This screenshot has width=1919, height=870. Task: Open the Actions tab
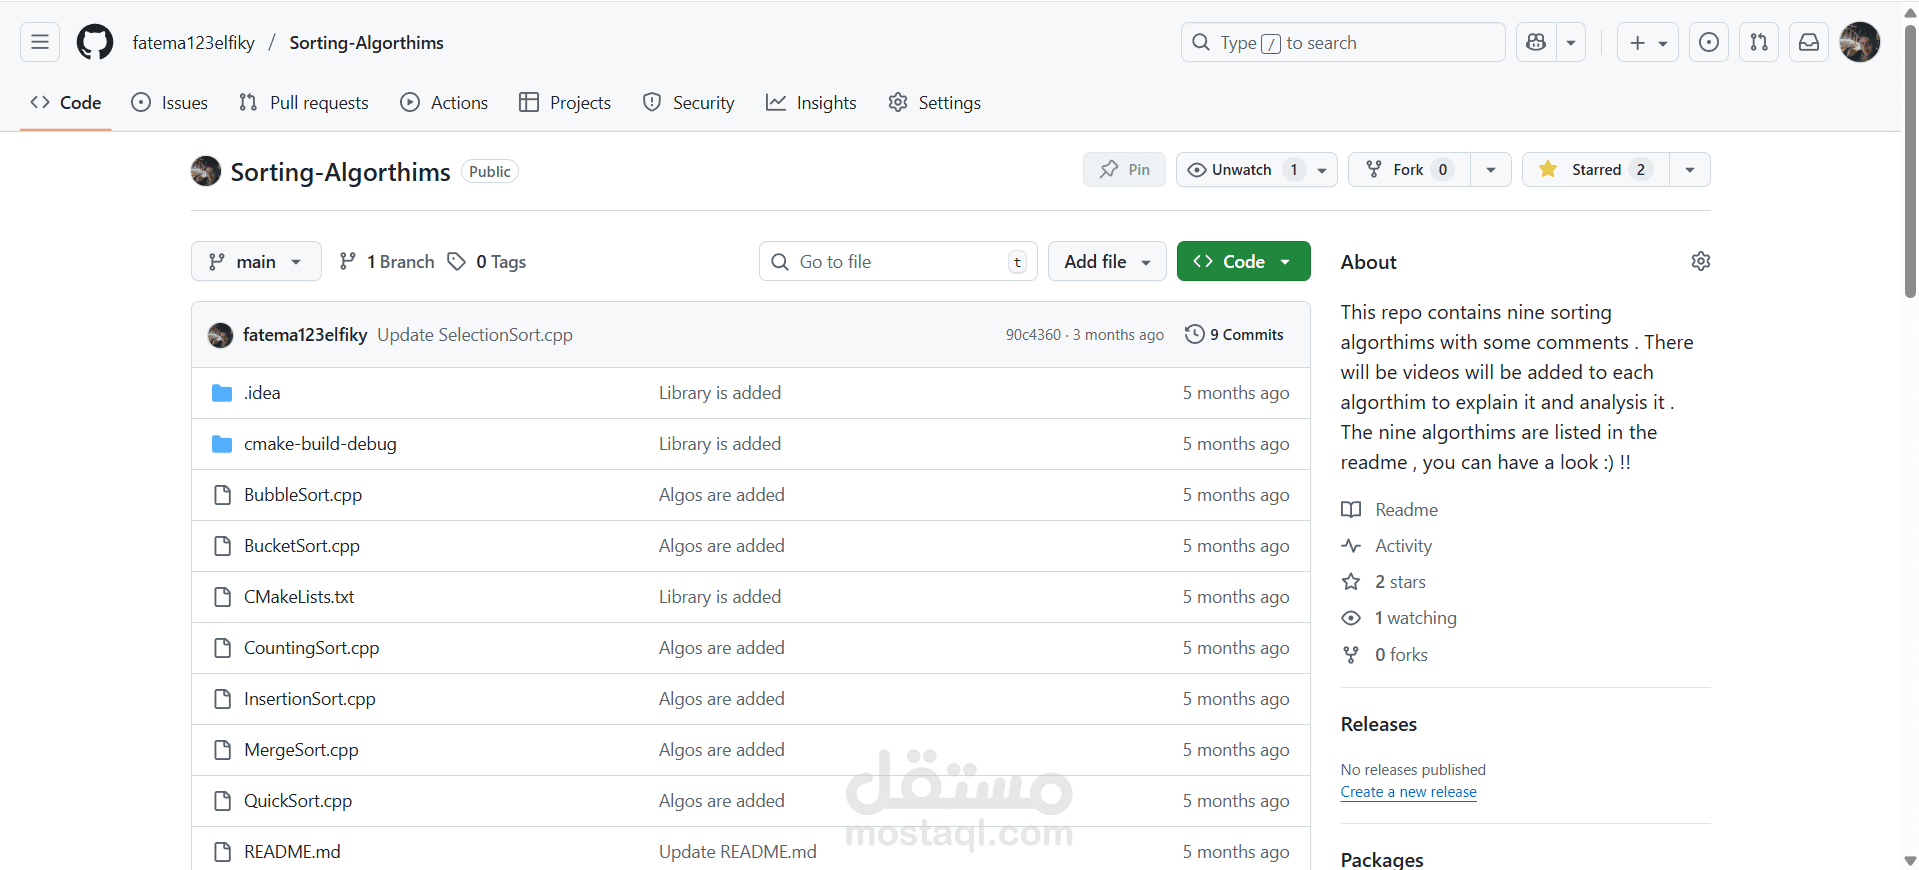(x=444, y=103)
